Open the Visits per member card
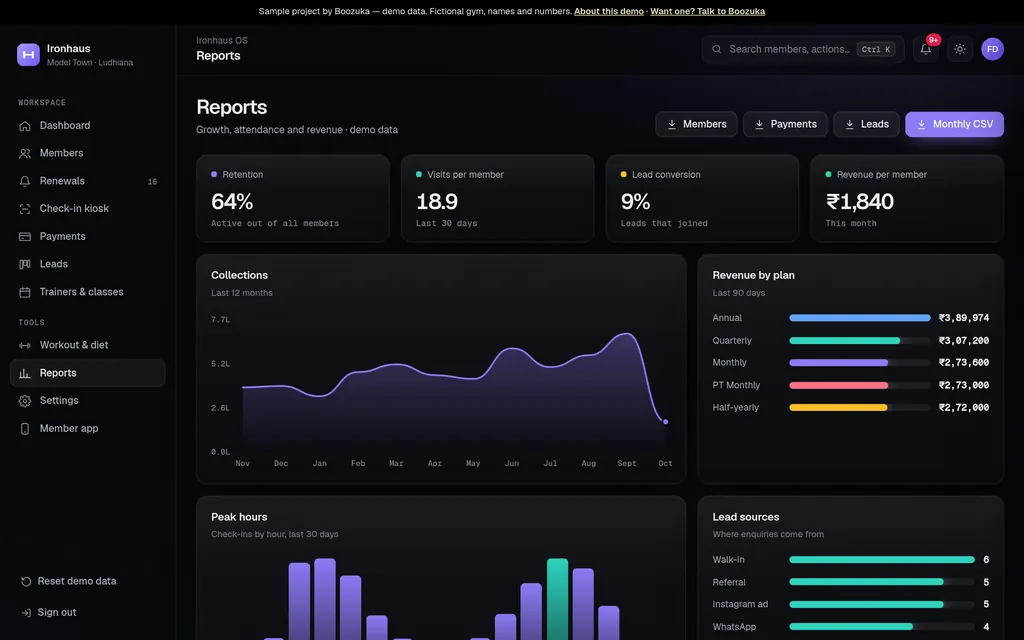This screenshot has height=640, width=1024. point(498,199)
